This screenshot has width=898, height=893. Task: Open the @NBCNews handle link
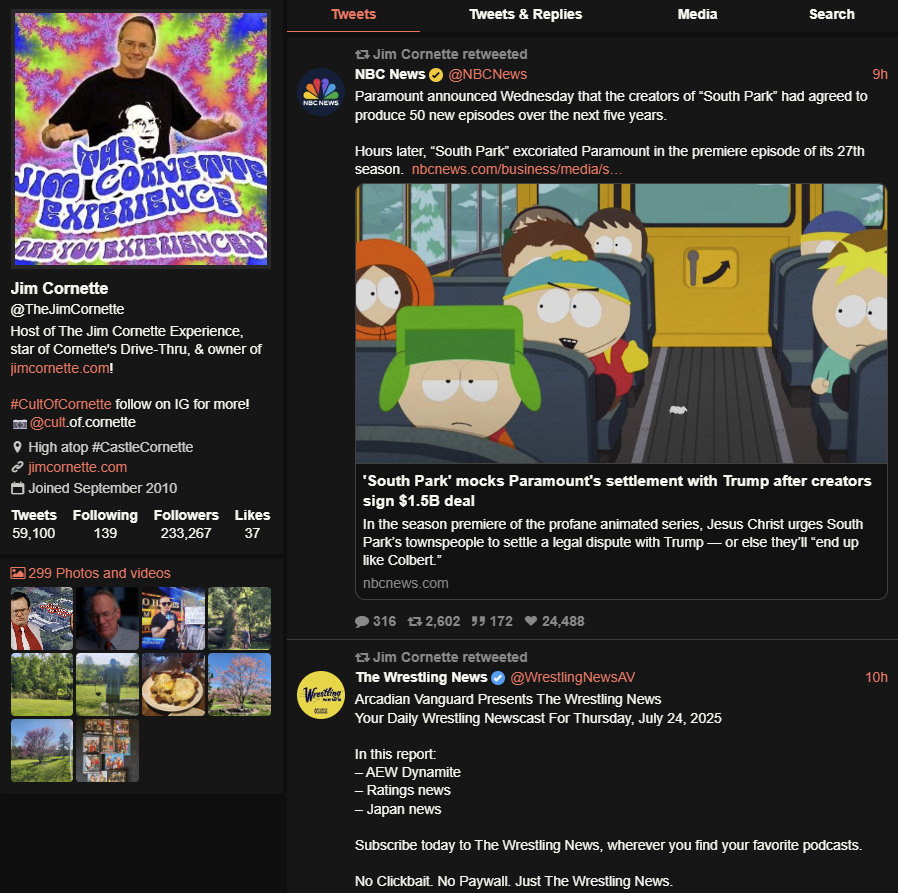click(487, 74)
